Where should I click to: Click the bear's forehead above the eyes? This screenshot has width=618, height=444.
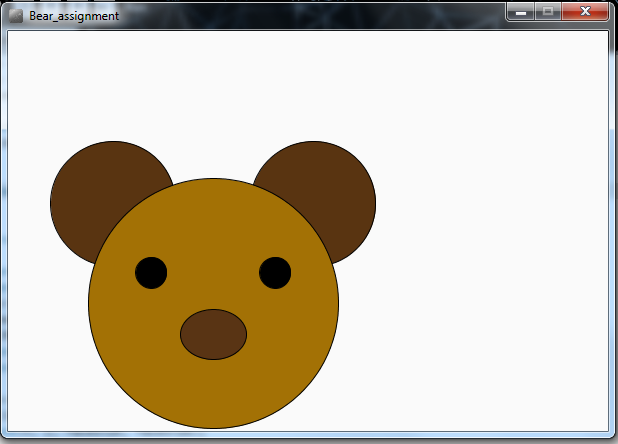point(213,220)
